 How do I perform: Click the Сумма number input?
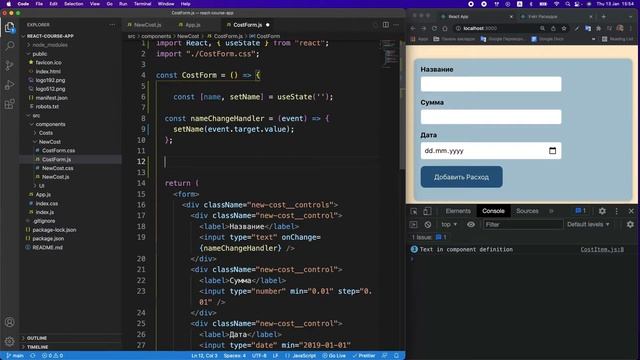pyautogui.click(x=491, y=117)
